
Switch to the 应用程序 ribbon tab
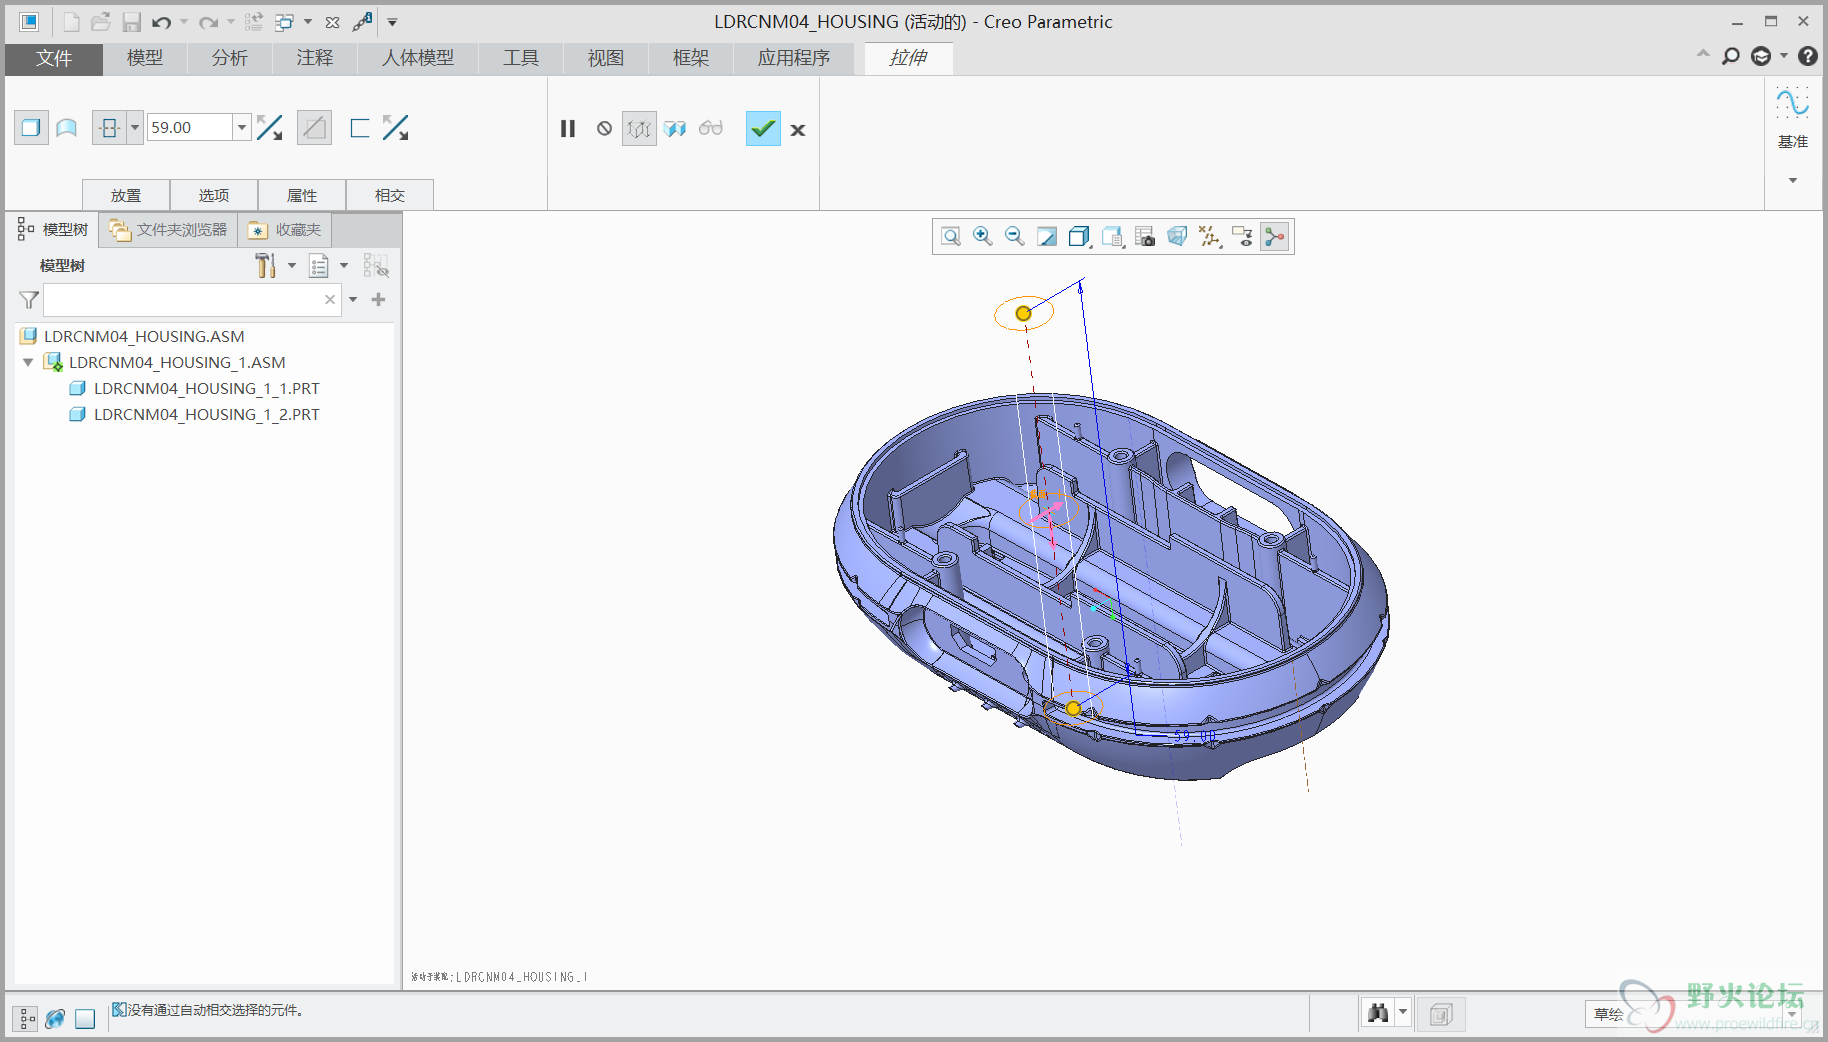pyautogui.click(x=794, y=58)
